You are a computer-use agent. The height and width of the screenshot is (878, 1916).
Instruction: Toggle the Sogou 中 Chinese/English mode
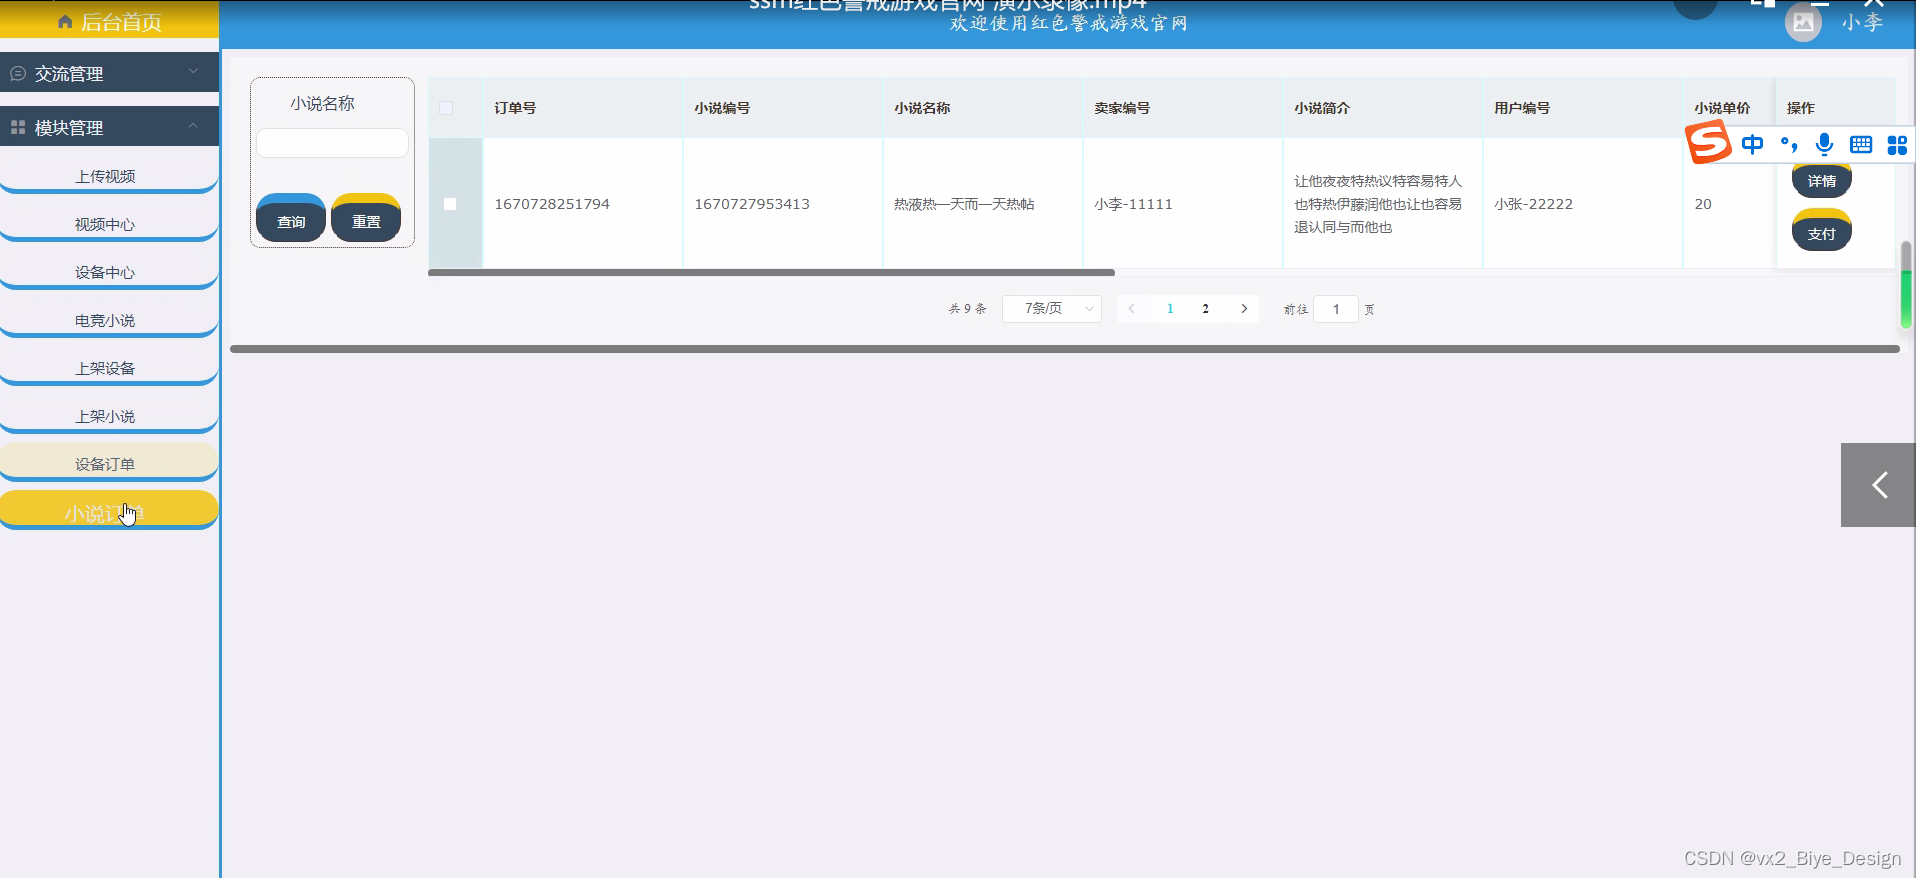[x=1752, y=144]
